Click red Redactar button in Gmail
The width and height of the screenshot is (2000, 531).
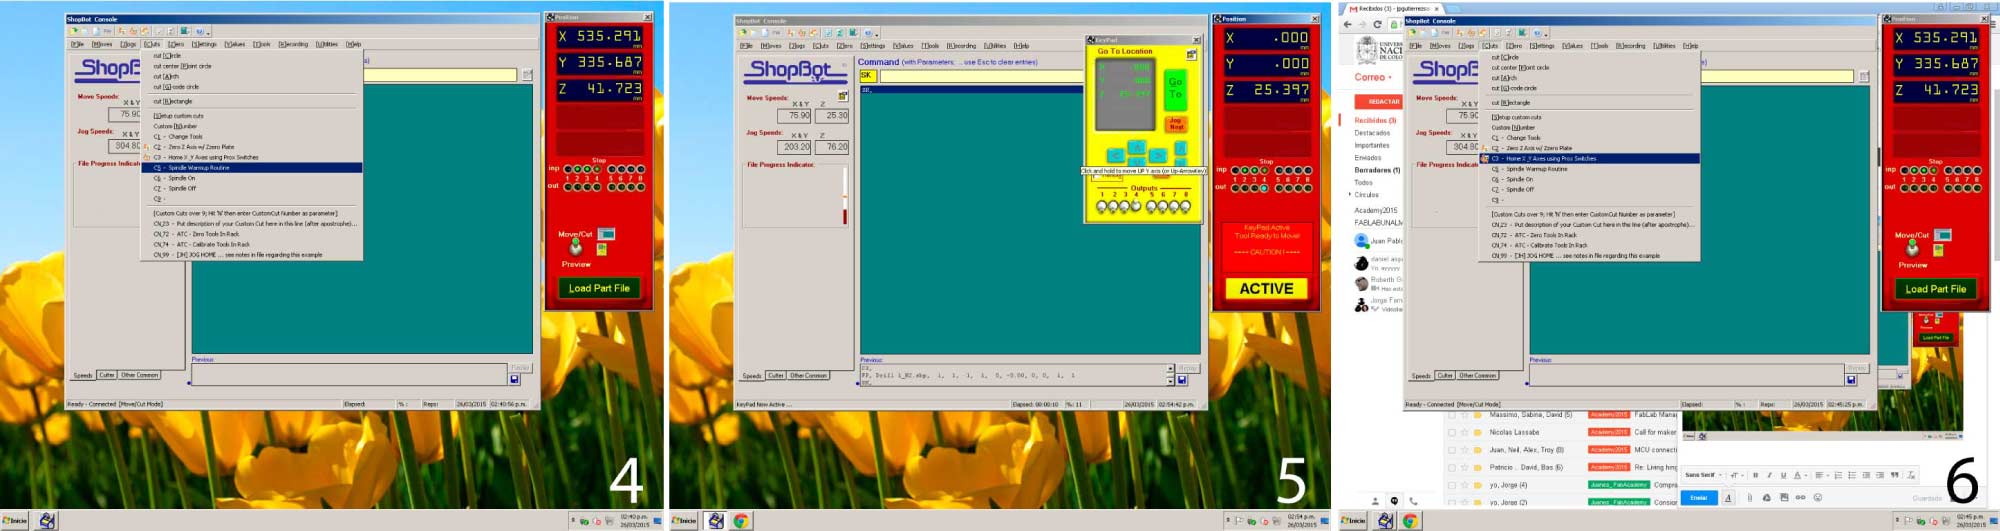click(x=1379, y=101)
